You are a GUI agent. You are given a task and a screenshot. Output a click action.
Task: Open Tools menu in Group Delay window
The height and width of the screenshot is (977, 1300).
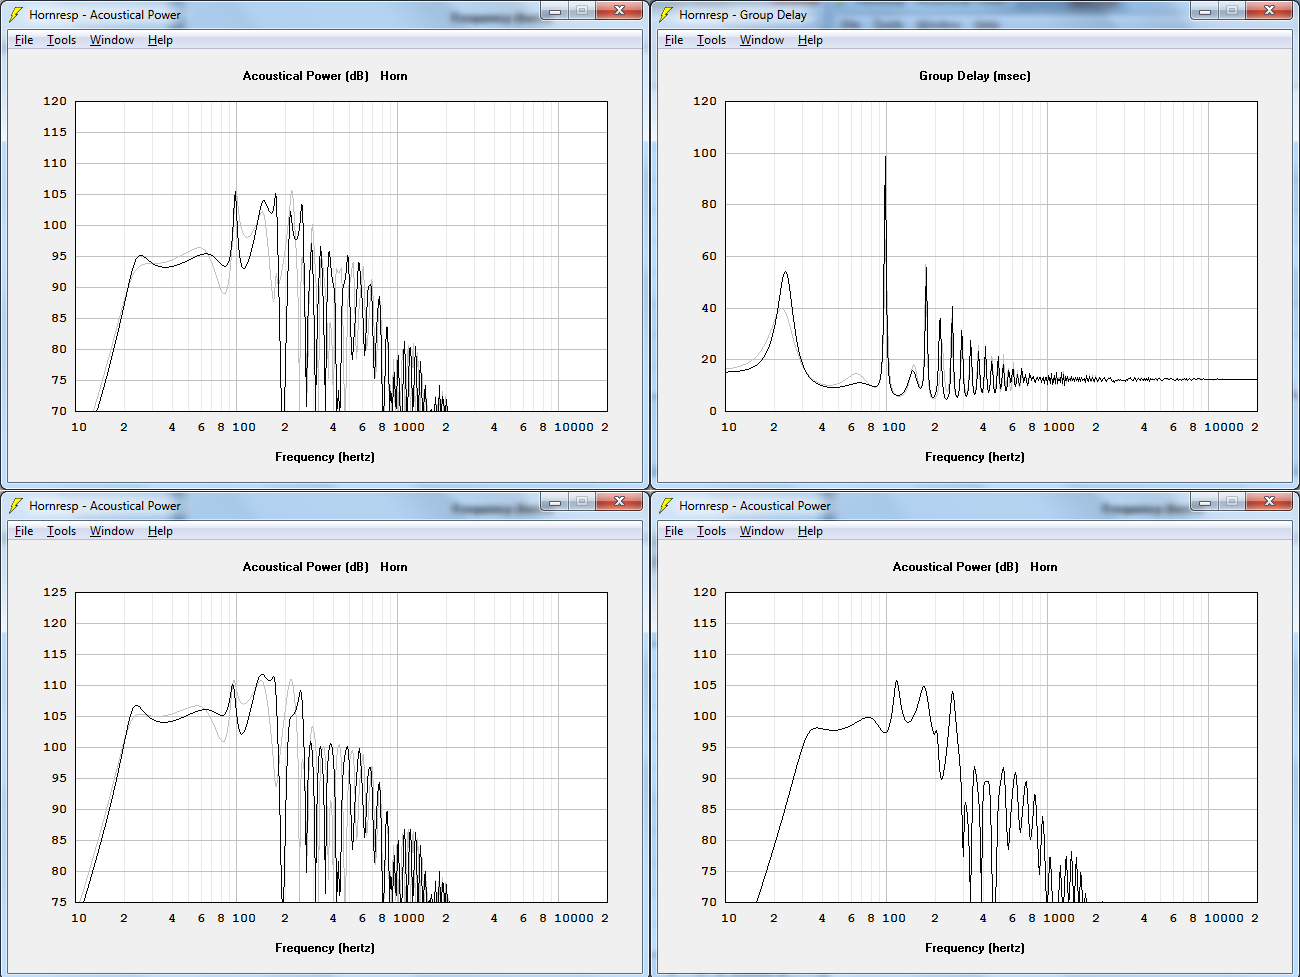[x=711, y=40]
